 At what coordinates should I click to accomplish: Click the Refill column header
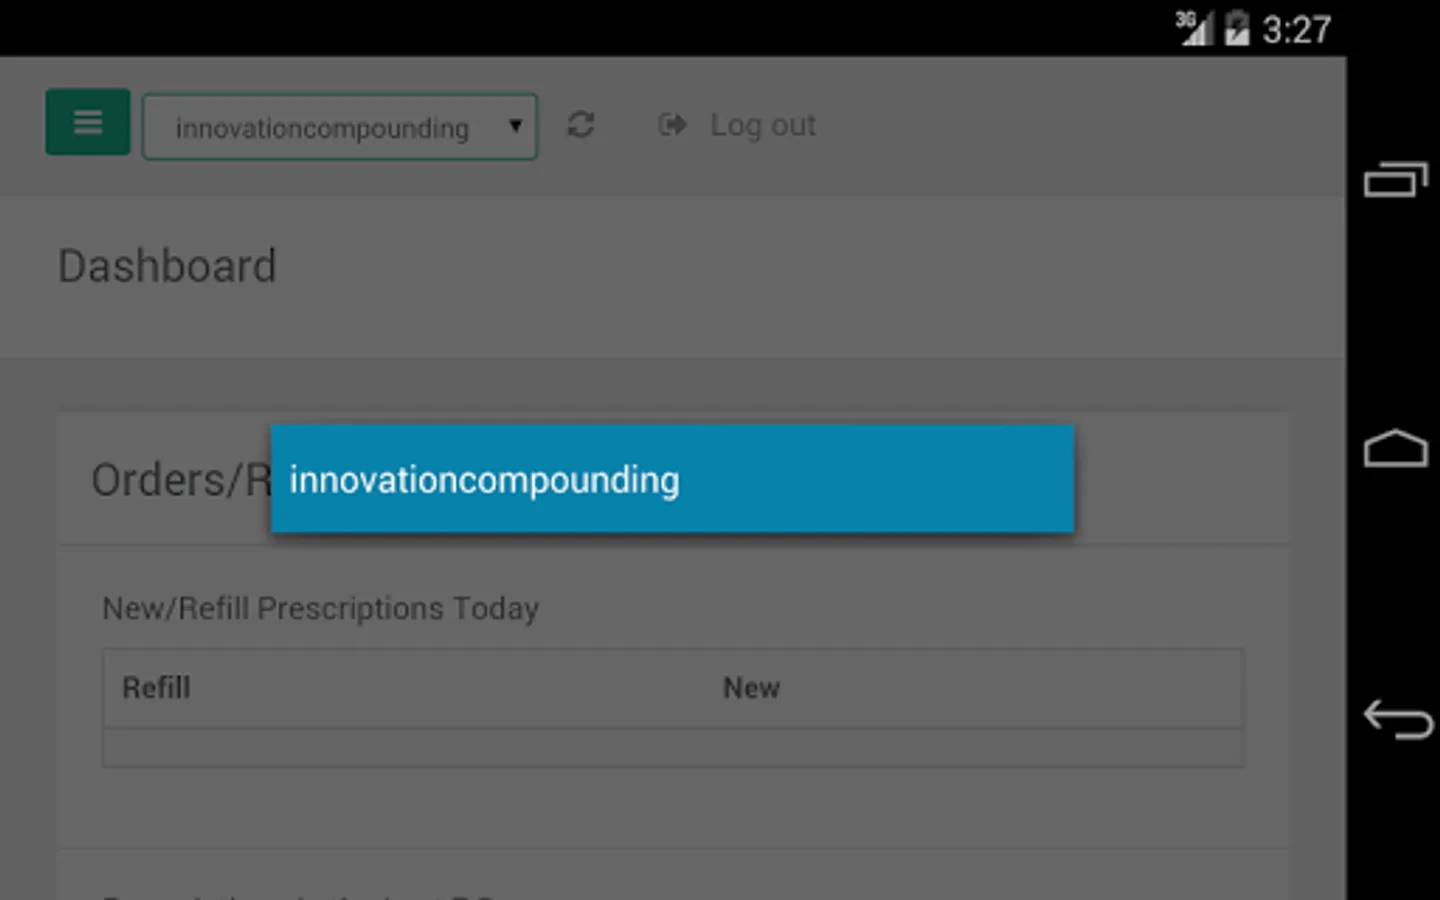(x=156, y=688)
